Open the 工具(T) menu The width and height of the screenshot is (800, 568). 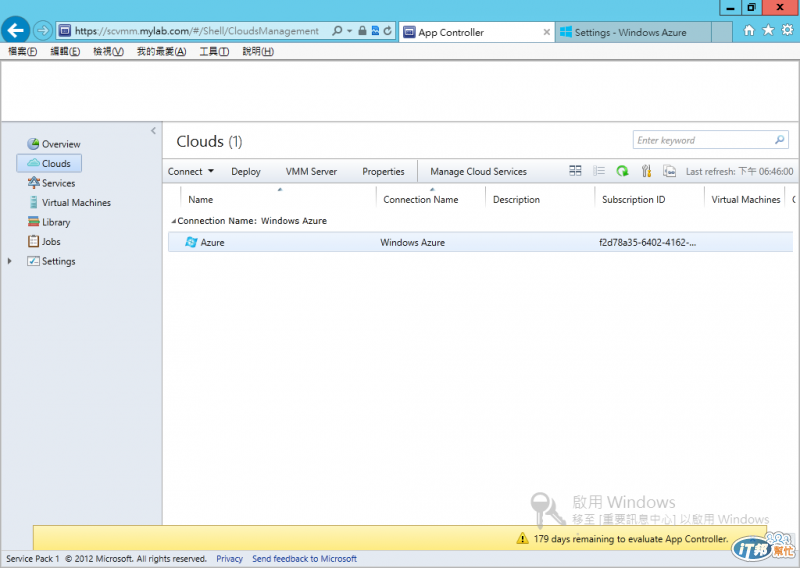click(x=214, y=51)
